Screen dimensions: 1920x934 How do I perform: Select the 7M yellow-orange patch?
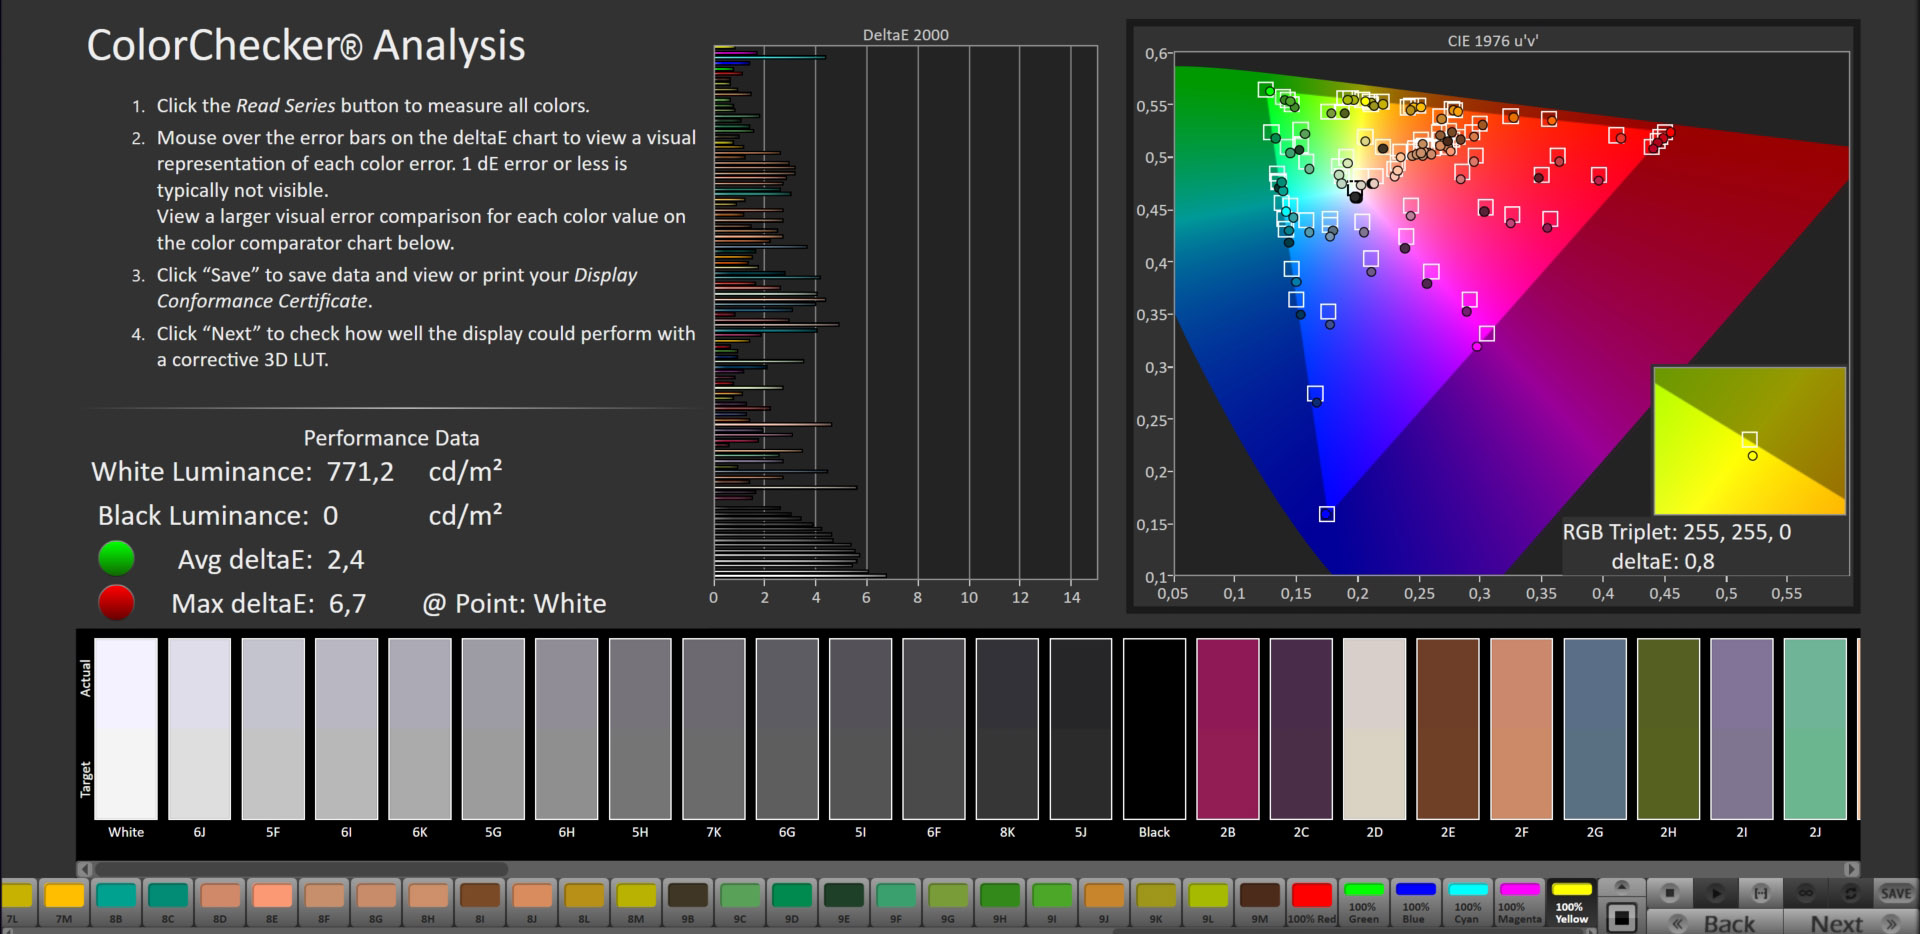click(63, 902)
